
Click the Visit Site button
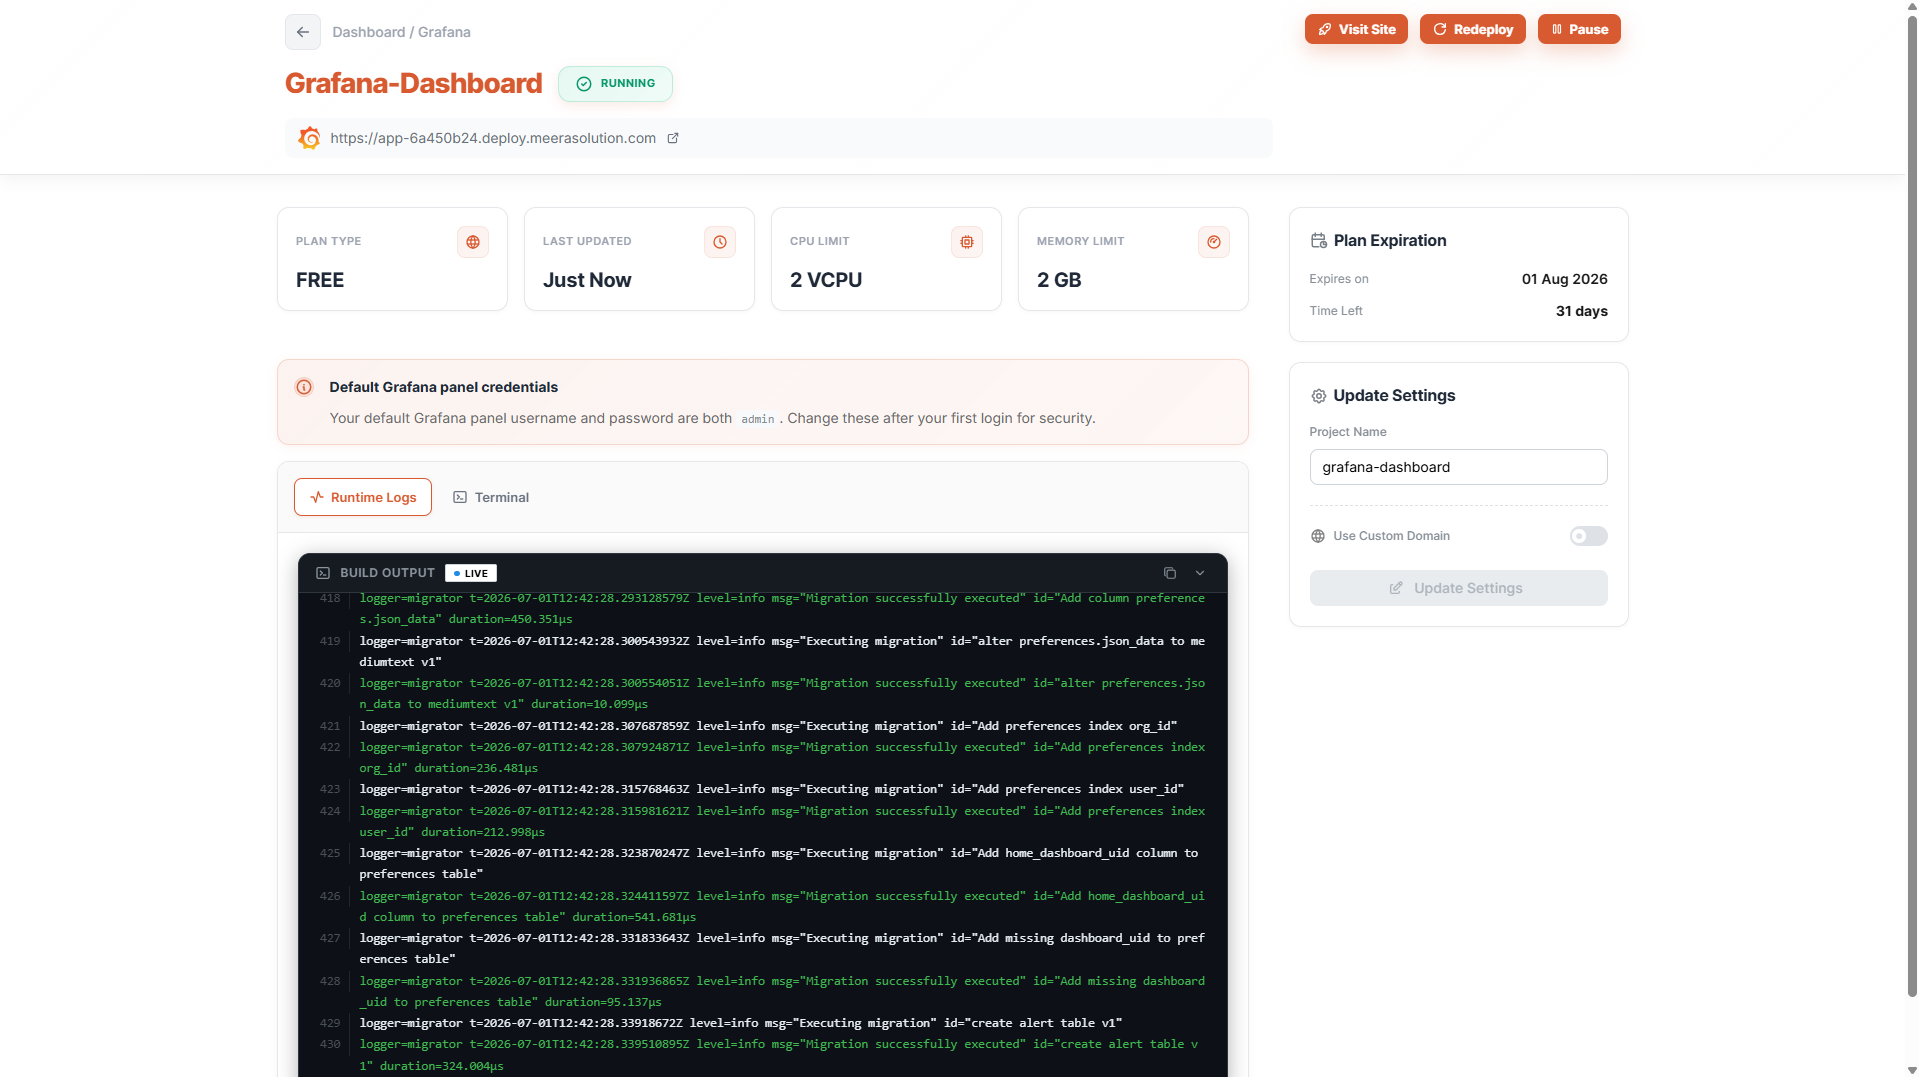click(x=1356, y=29)
